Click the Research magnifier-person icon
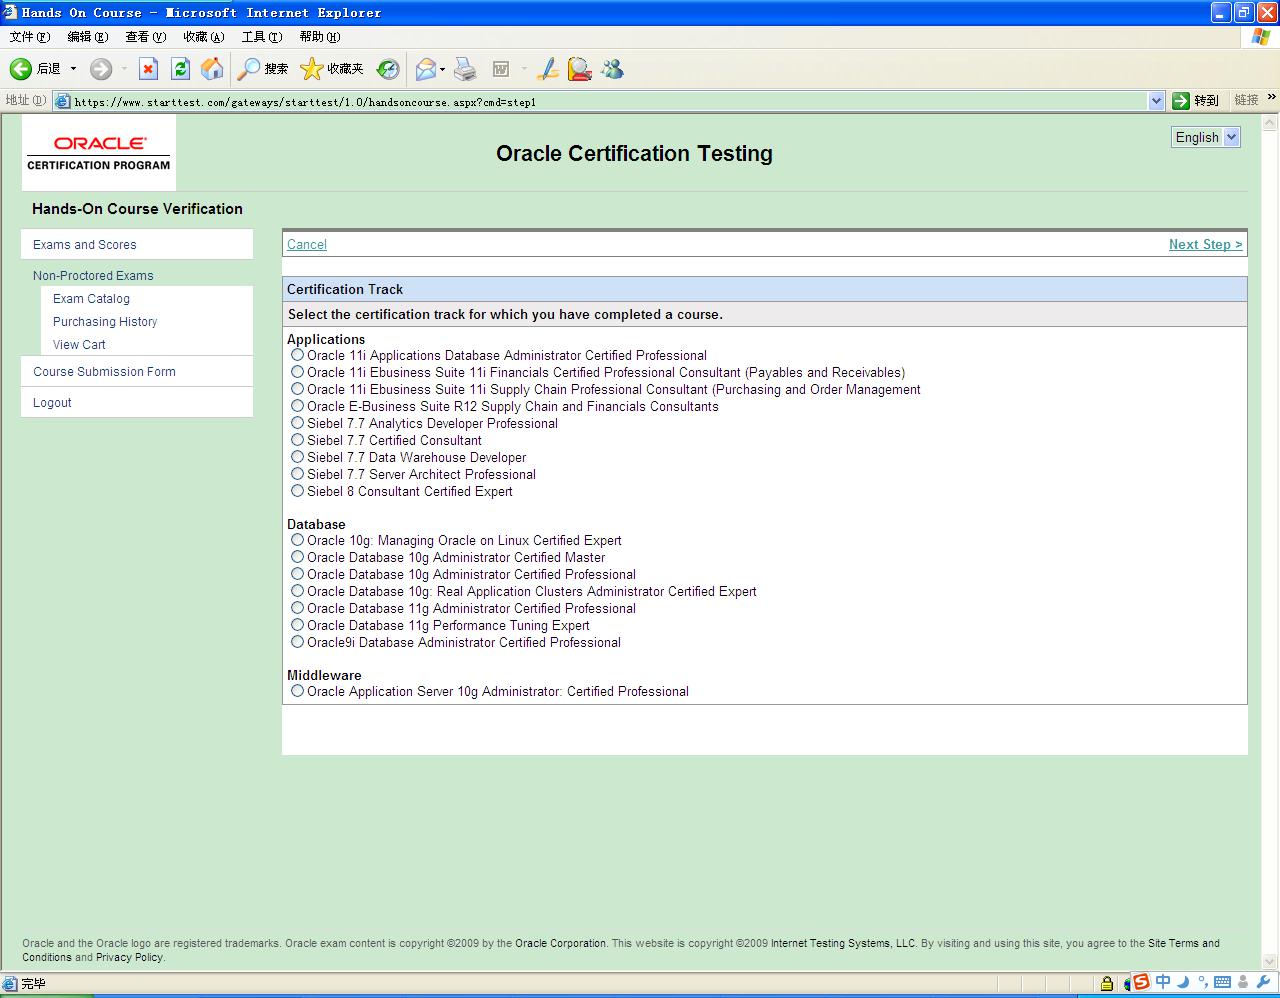1280x998 pixels. point(579,69)
